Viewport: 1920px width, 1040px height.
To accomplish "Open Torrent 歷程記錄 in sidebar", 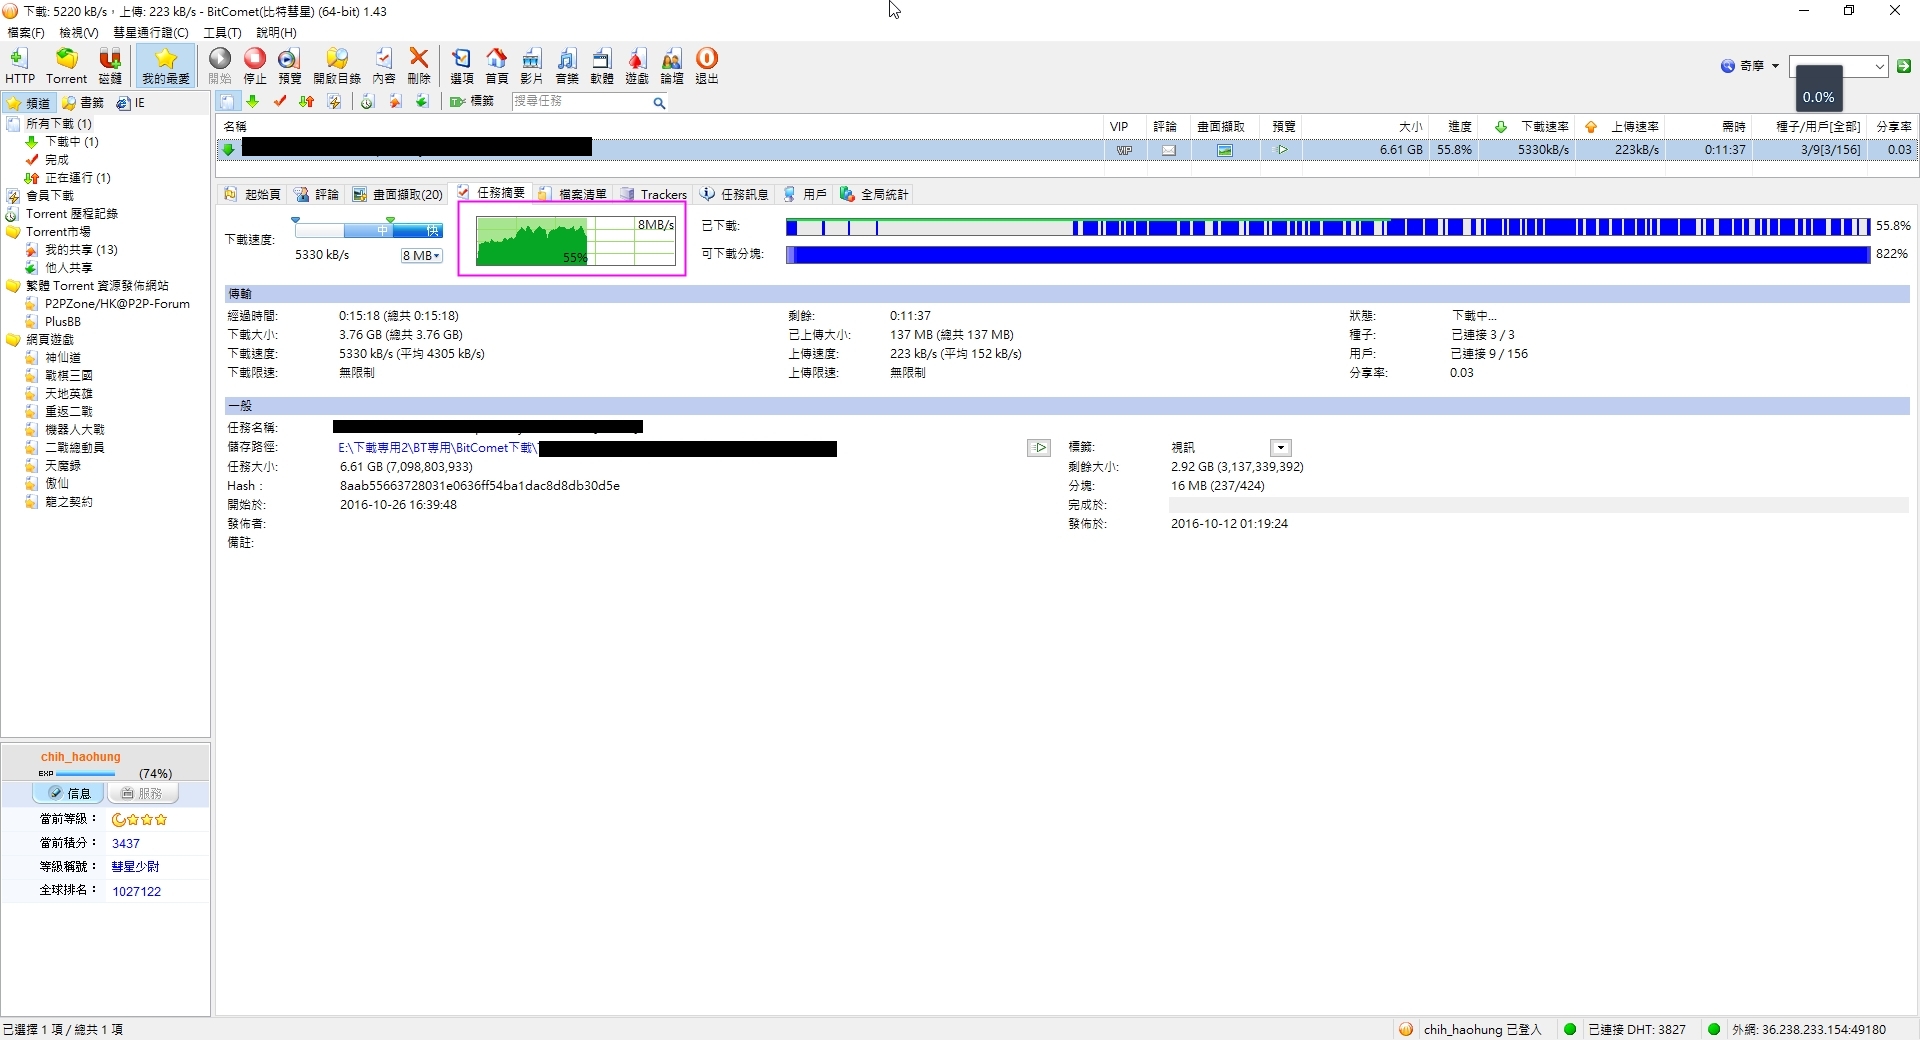I will [71, 214].
